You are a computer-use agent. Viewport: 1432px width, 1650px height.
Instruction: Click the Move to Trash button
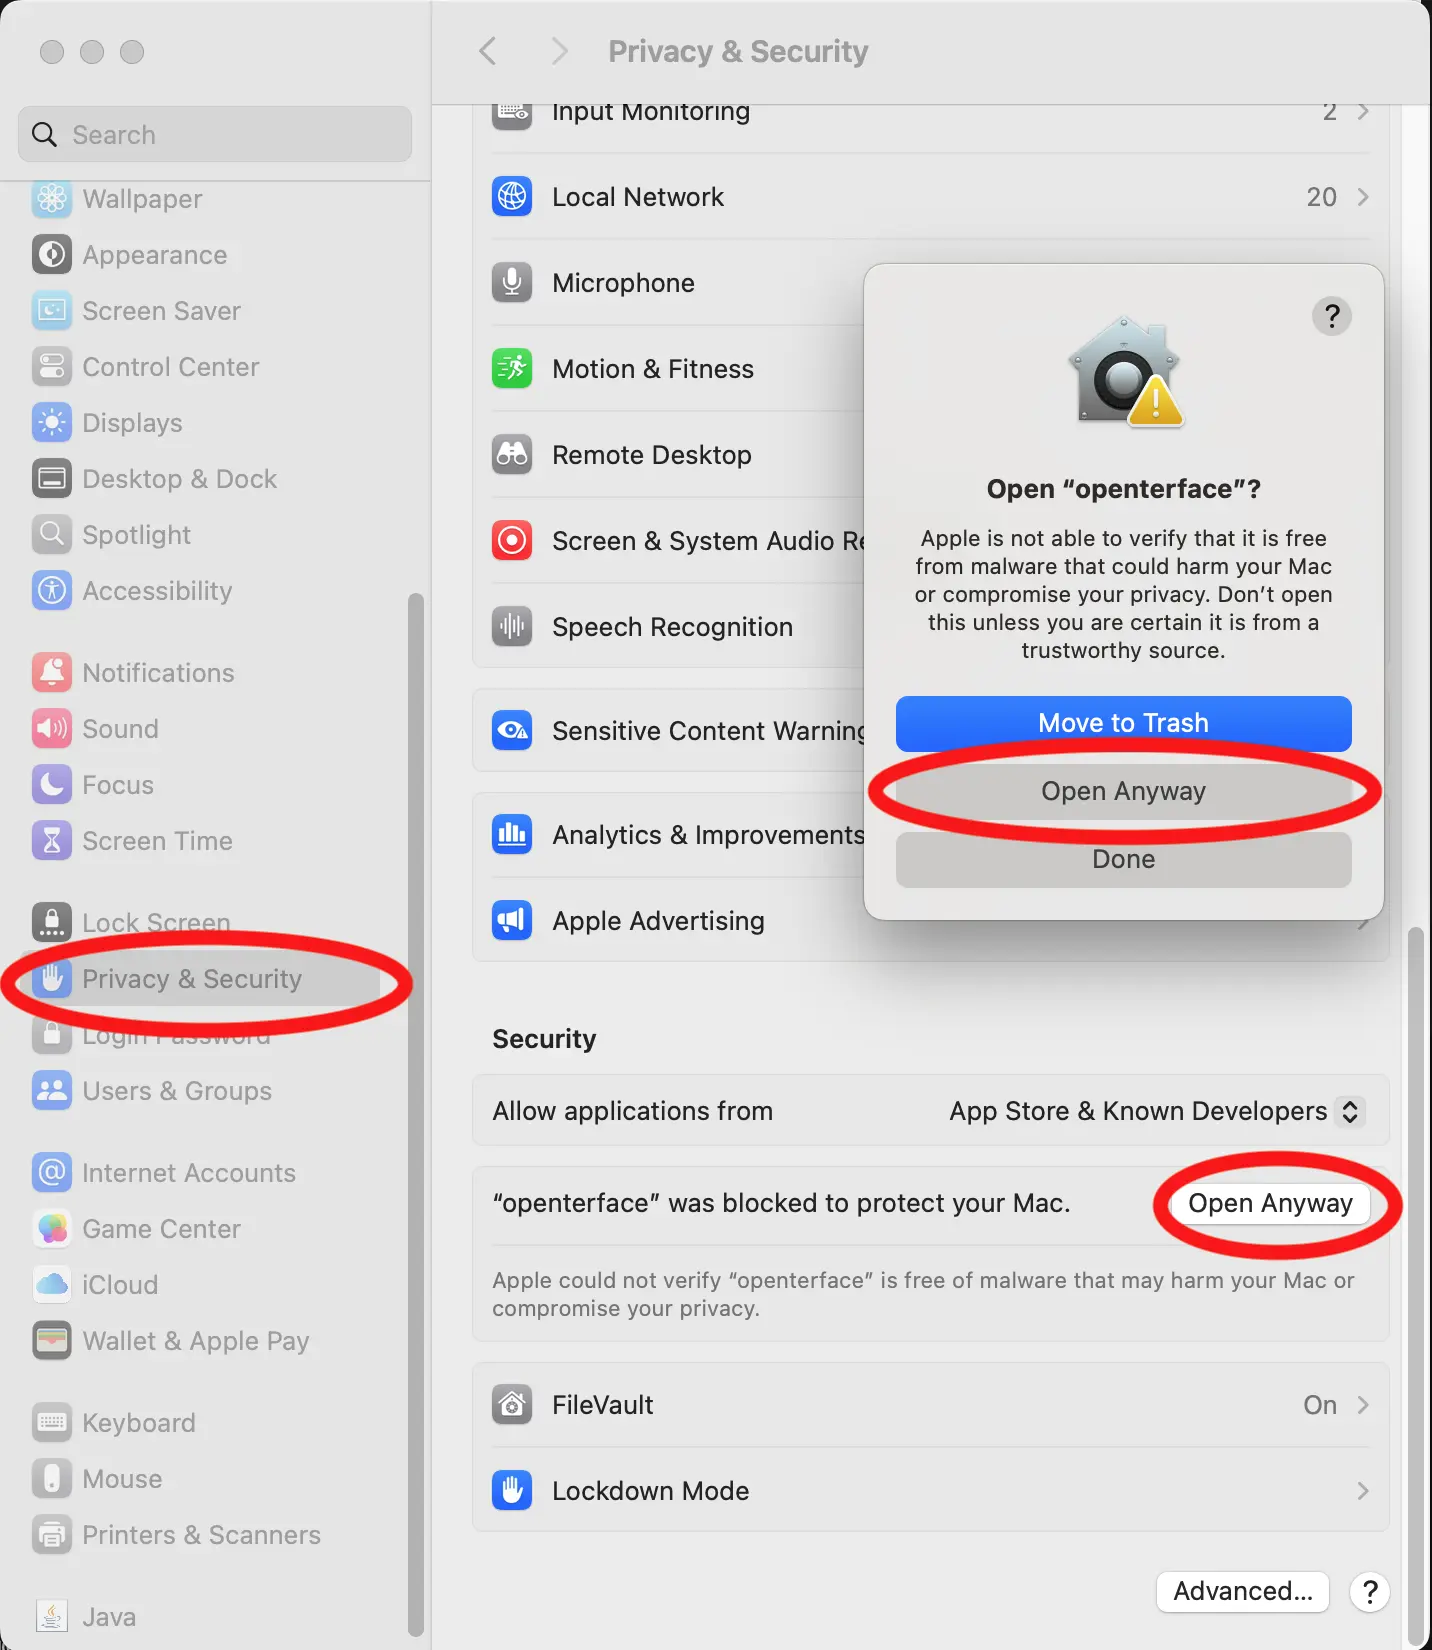(1123, 723)
